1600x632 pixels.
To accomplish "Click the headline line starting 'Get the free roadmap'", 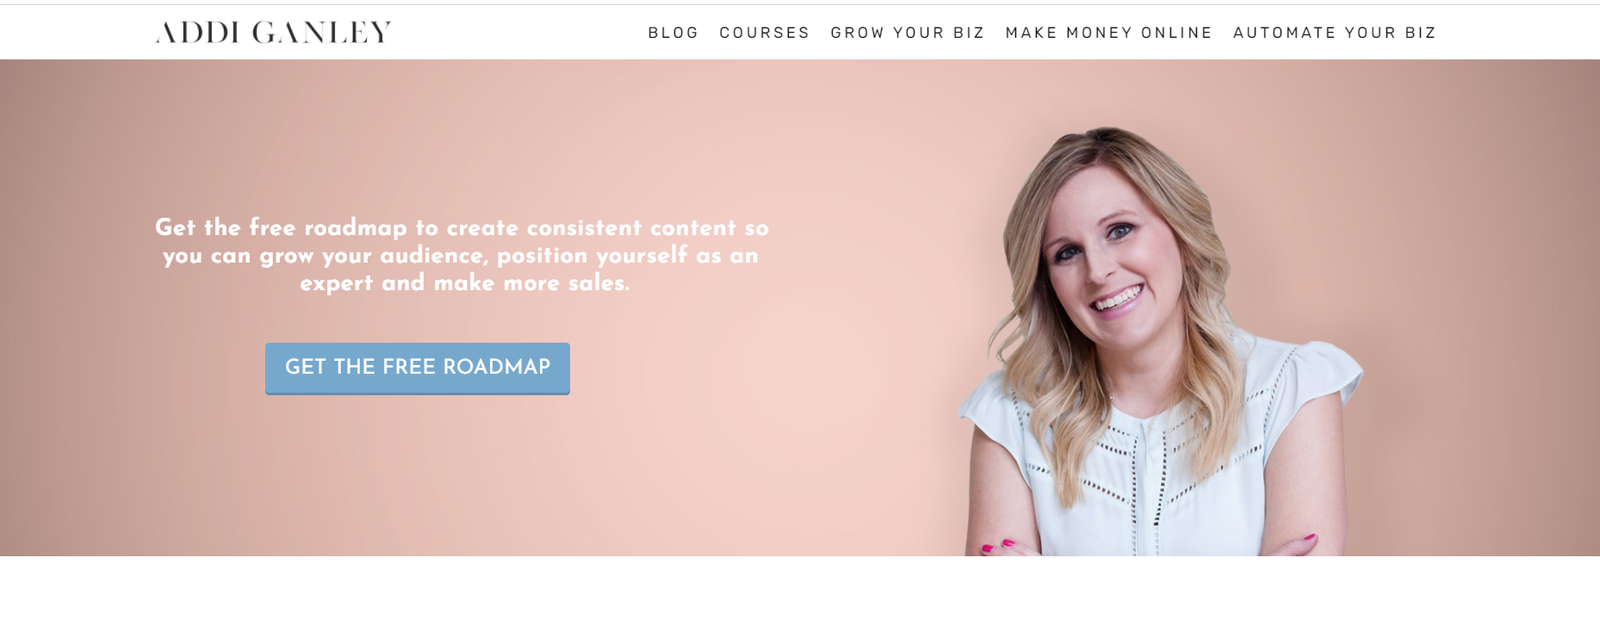I will tap(462, 228).
